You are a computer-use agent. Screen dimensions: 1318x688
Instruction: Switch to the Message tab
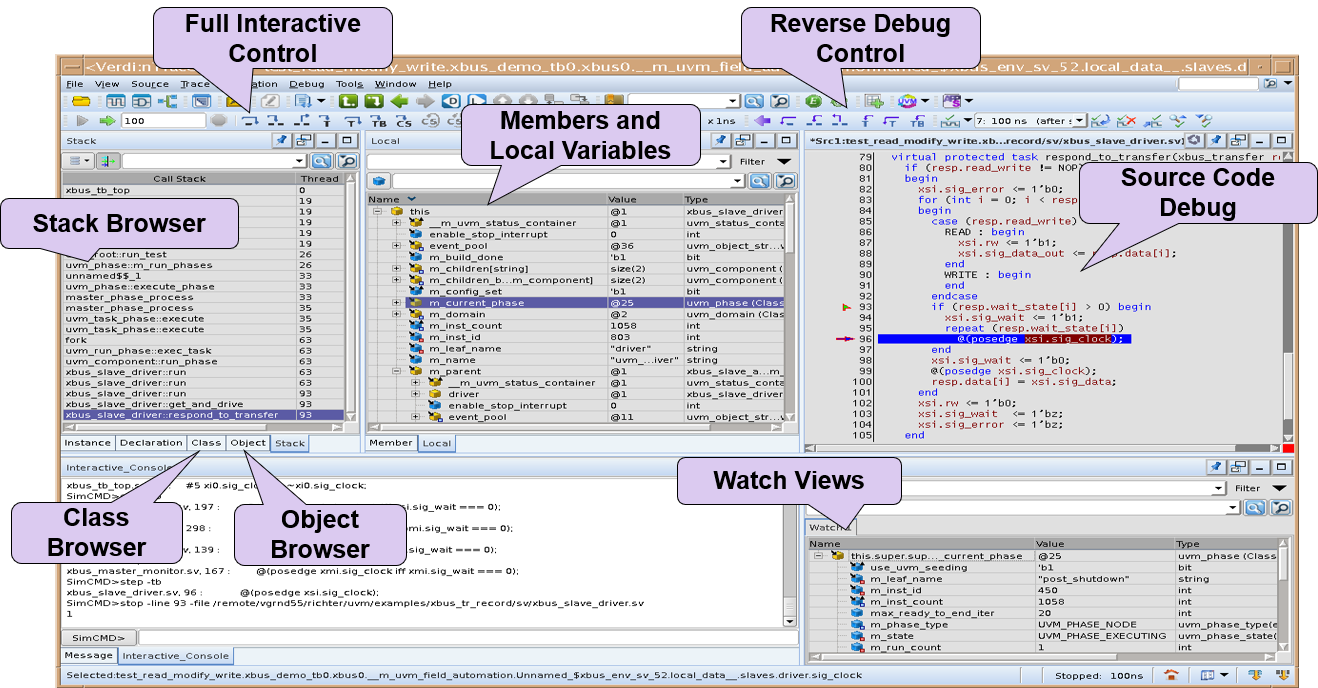(89, 656)
